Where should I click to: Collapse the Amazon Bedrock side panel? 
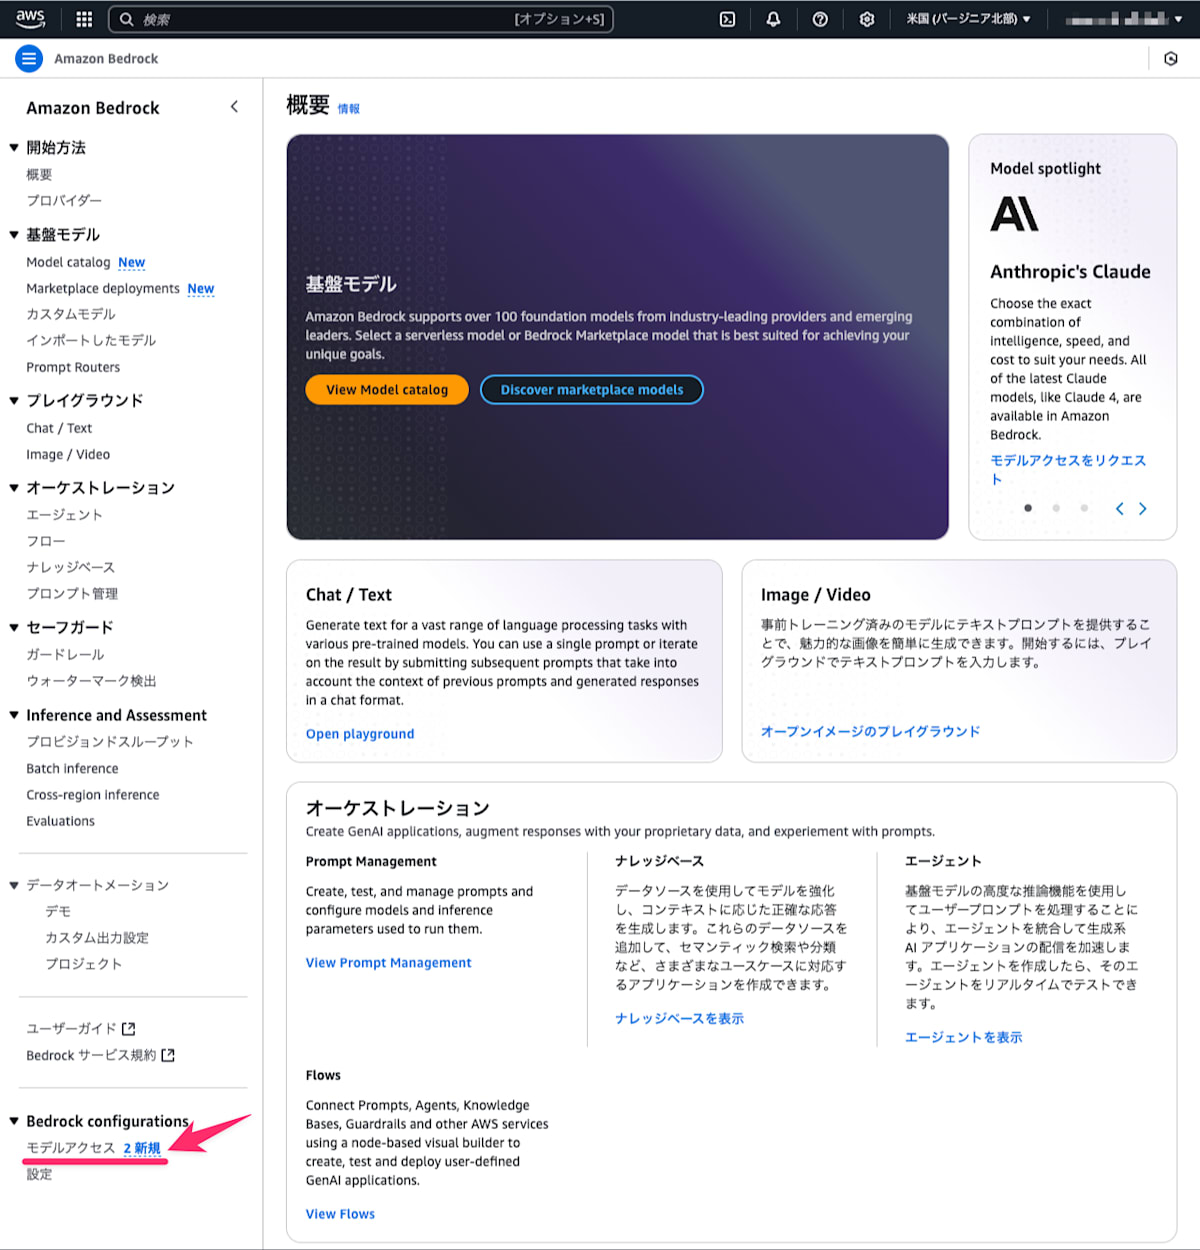pyautogui.click(x=234, y=107)
